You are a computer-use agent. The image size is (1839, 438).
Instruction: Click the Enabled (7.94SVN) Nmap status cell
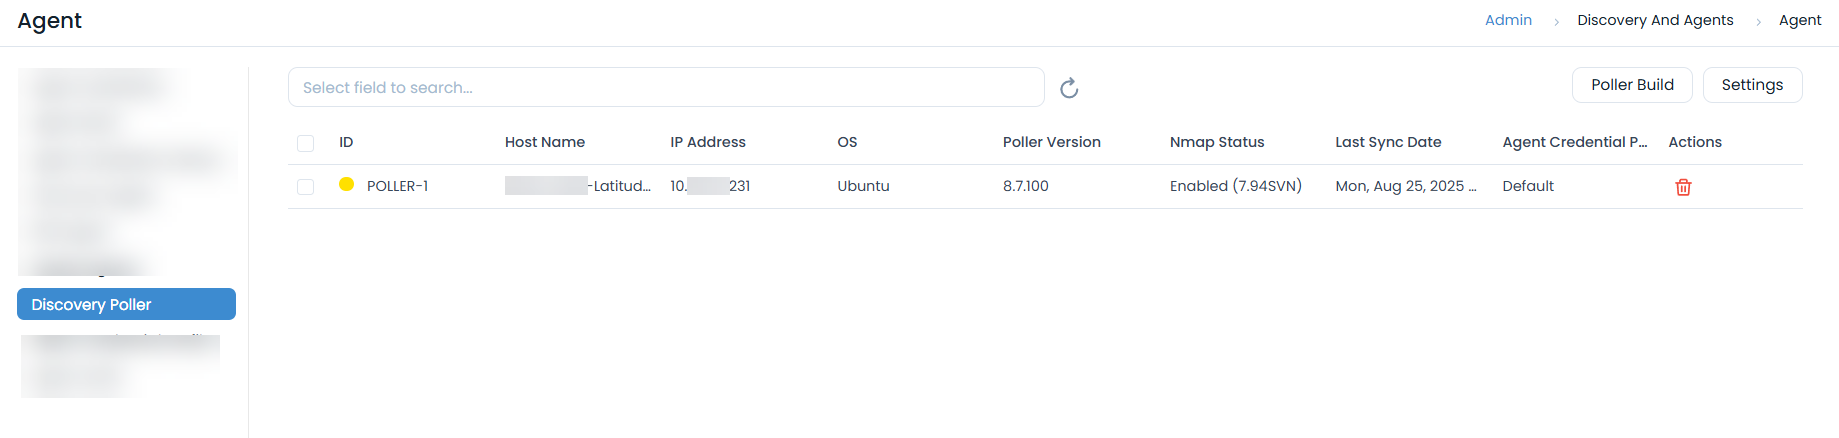tap(1235, 186)
